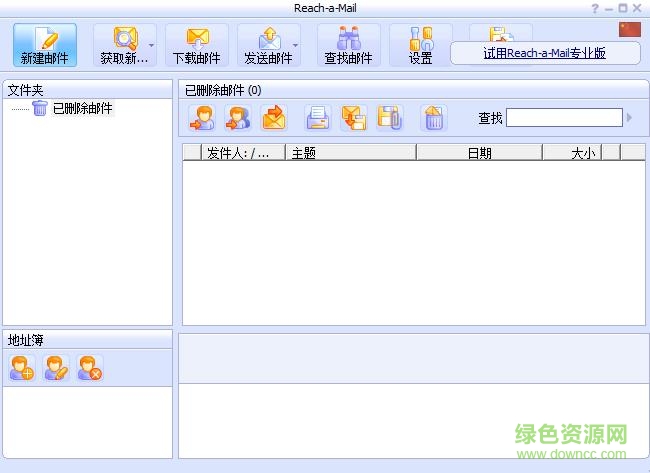
Task: Click the save attachments paperclip icon
Action: 389,118
